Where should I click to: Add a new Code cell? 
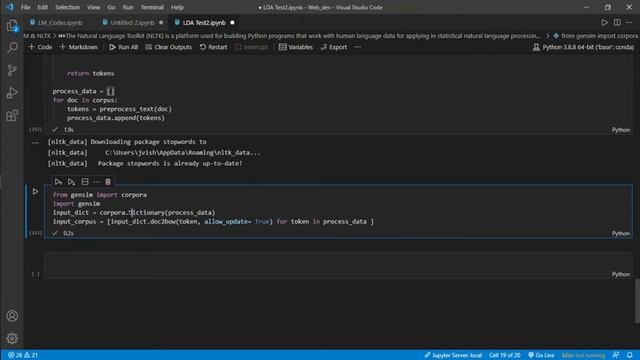(40, 47)
